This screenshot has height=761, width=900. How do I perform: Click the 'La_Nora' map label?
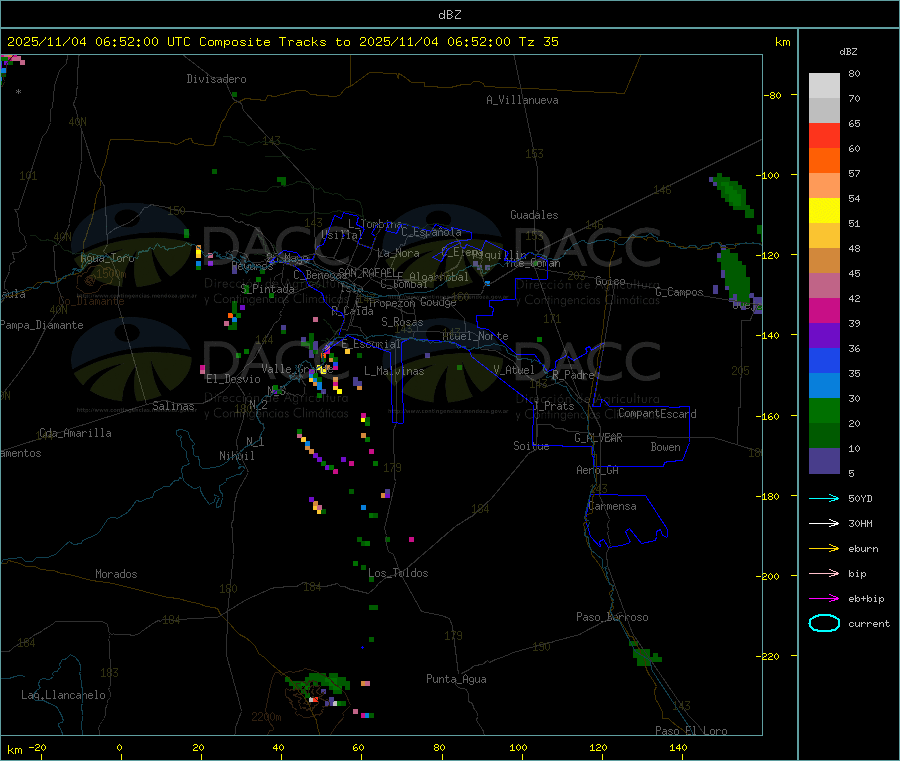pyautogui.click(x=398, y=253)
